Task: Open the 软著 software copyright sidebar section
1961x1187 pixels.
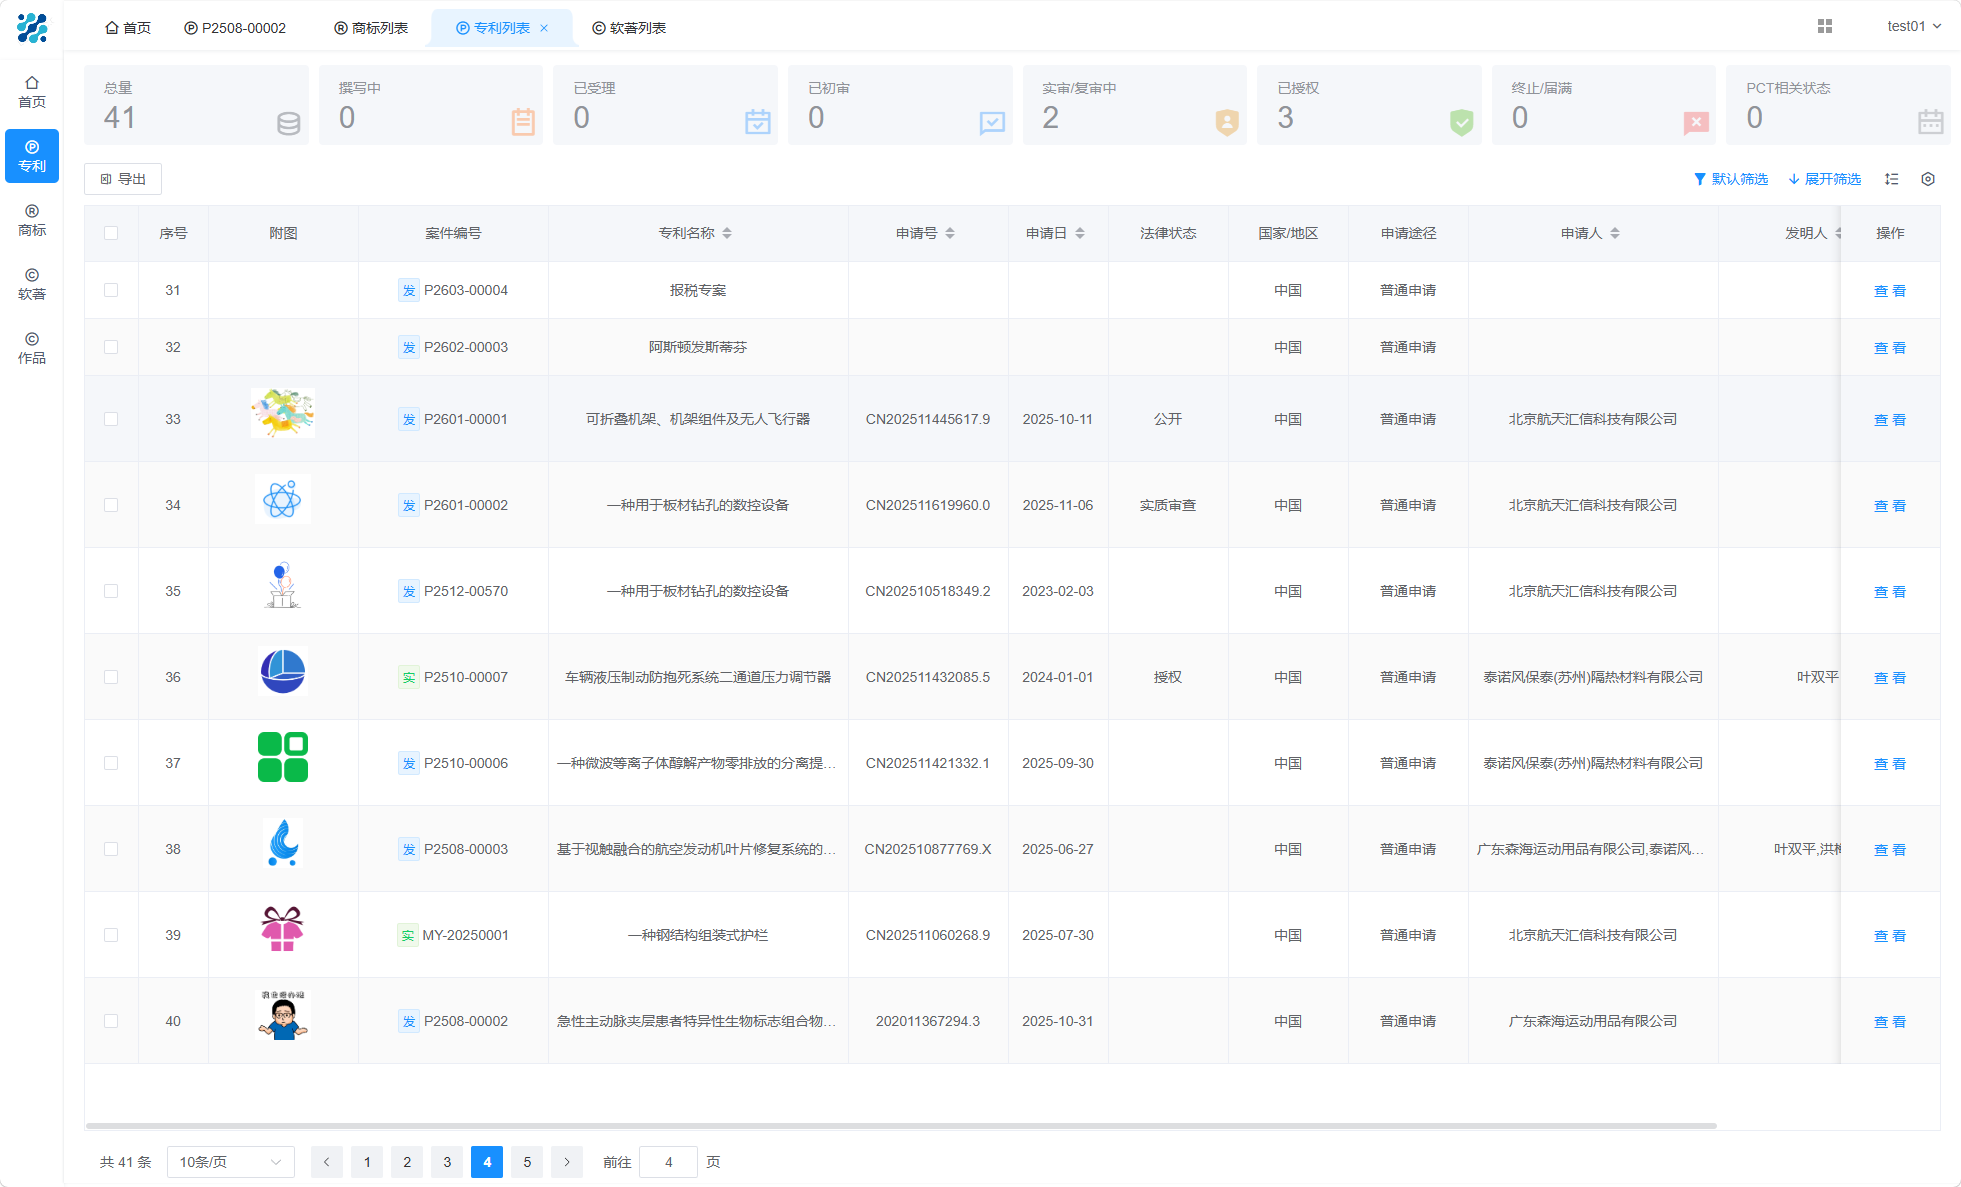Action: tap(32, 284)
